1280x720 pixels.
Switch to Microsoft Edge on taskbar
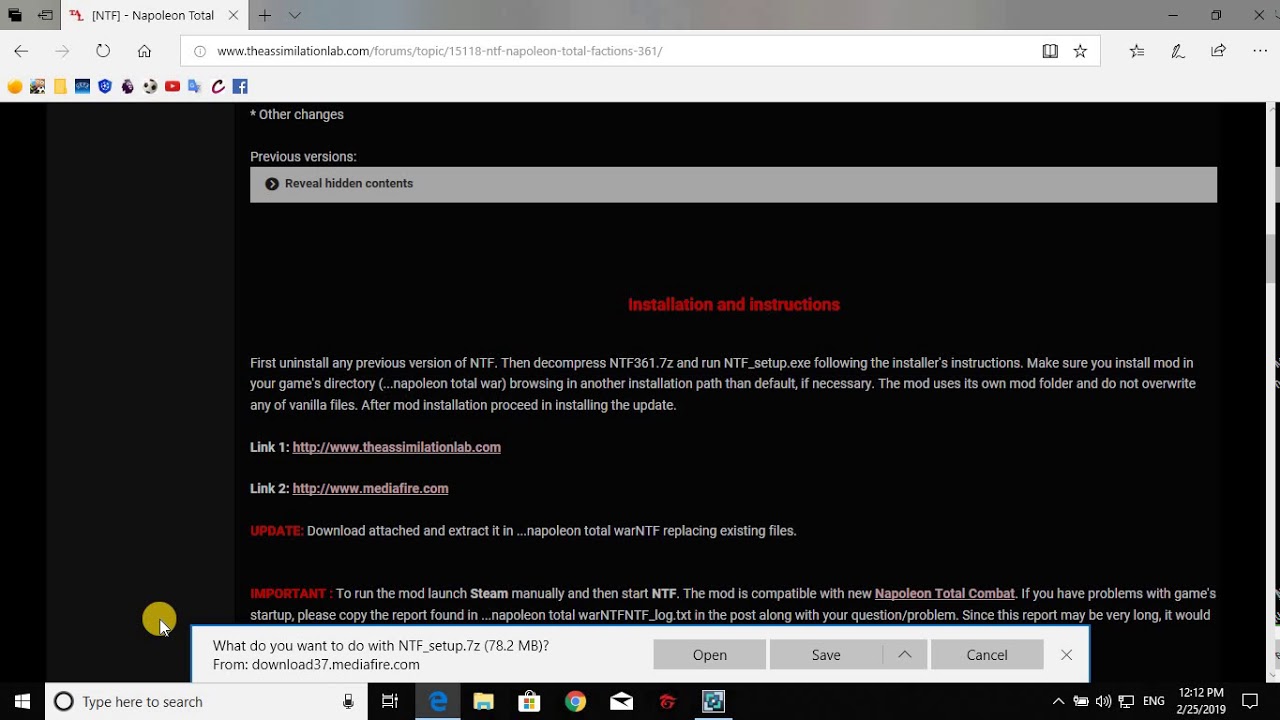[x=438, y=702]
